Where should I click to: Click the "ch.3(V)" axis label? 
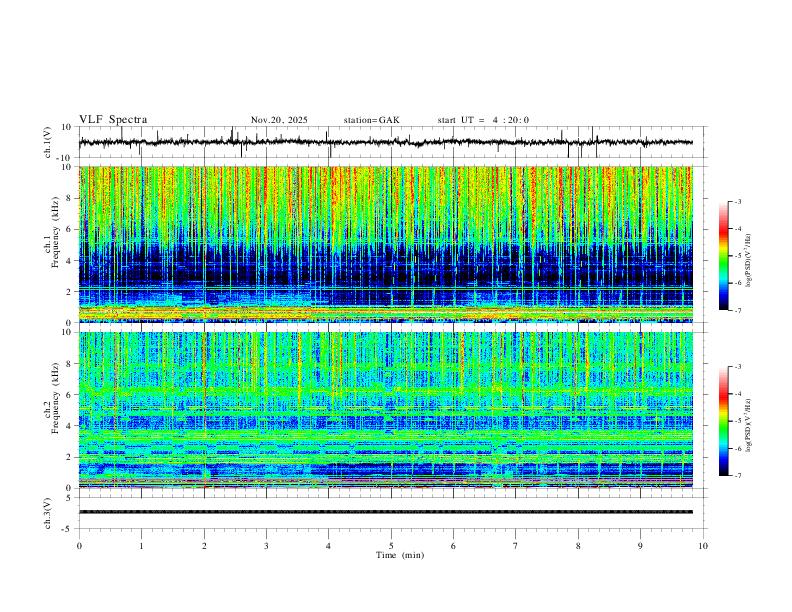48,513
